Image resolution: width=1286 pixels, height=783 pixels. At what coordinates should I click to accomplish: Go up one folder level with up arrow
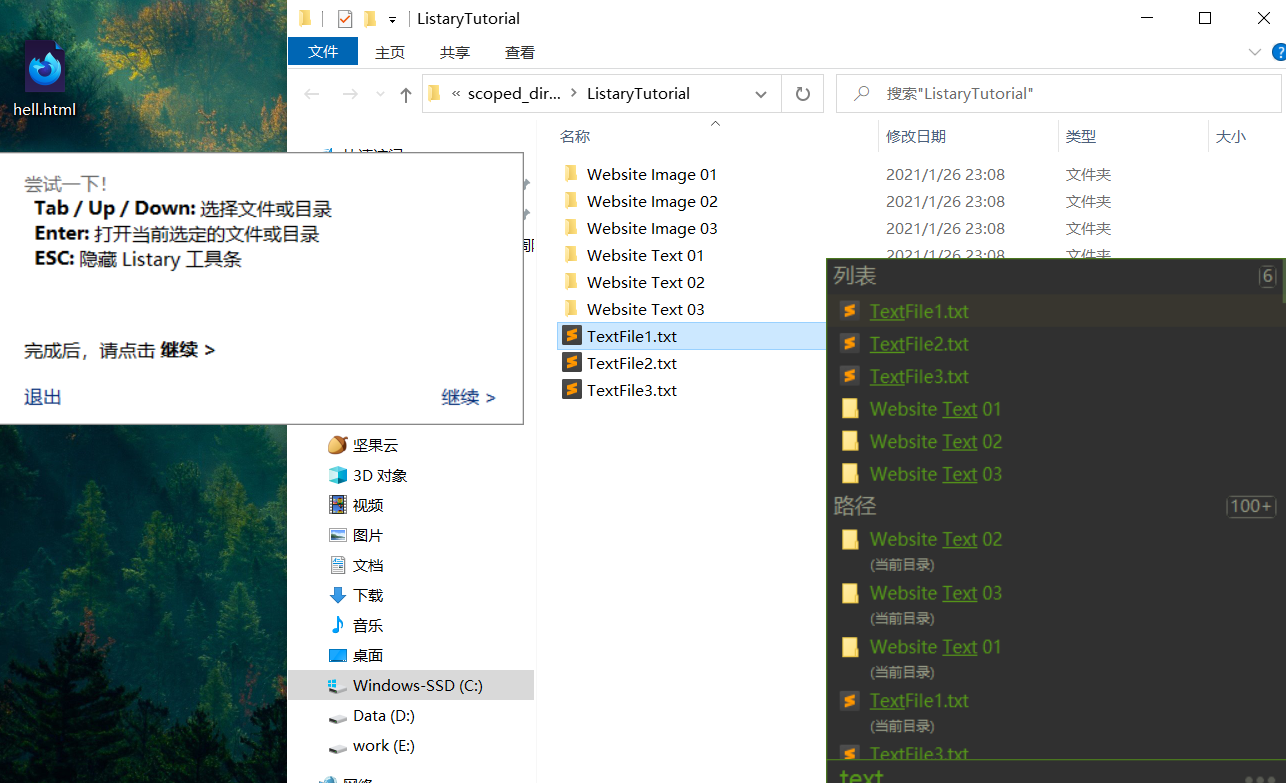405,94
